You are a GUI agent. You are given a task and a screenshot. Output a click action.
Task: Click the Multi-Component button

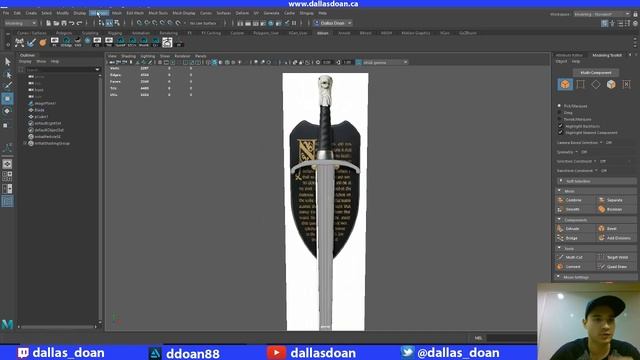click(596, 73)
